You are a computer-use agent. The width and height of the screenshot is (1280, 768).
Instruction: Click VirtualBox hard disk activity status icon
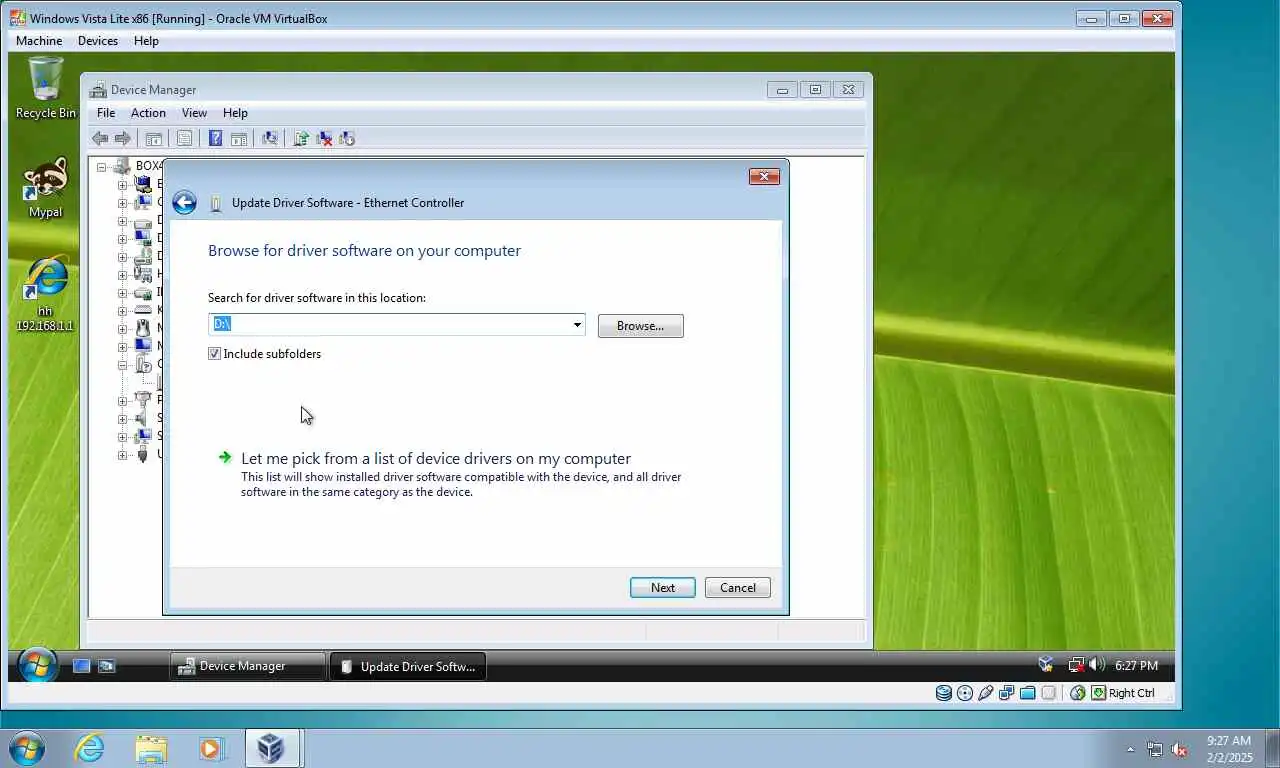click(944, 693)
